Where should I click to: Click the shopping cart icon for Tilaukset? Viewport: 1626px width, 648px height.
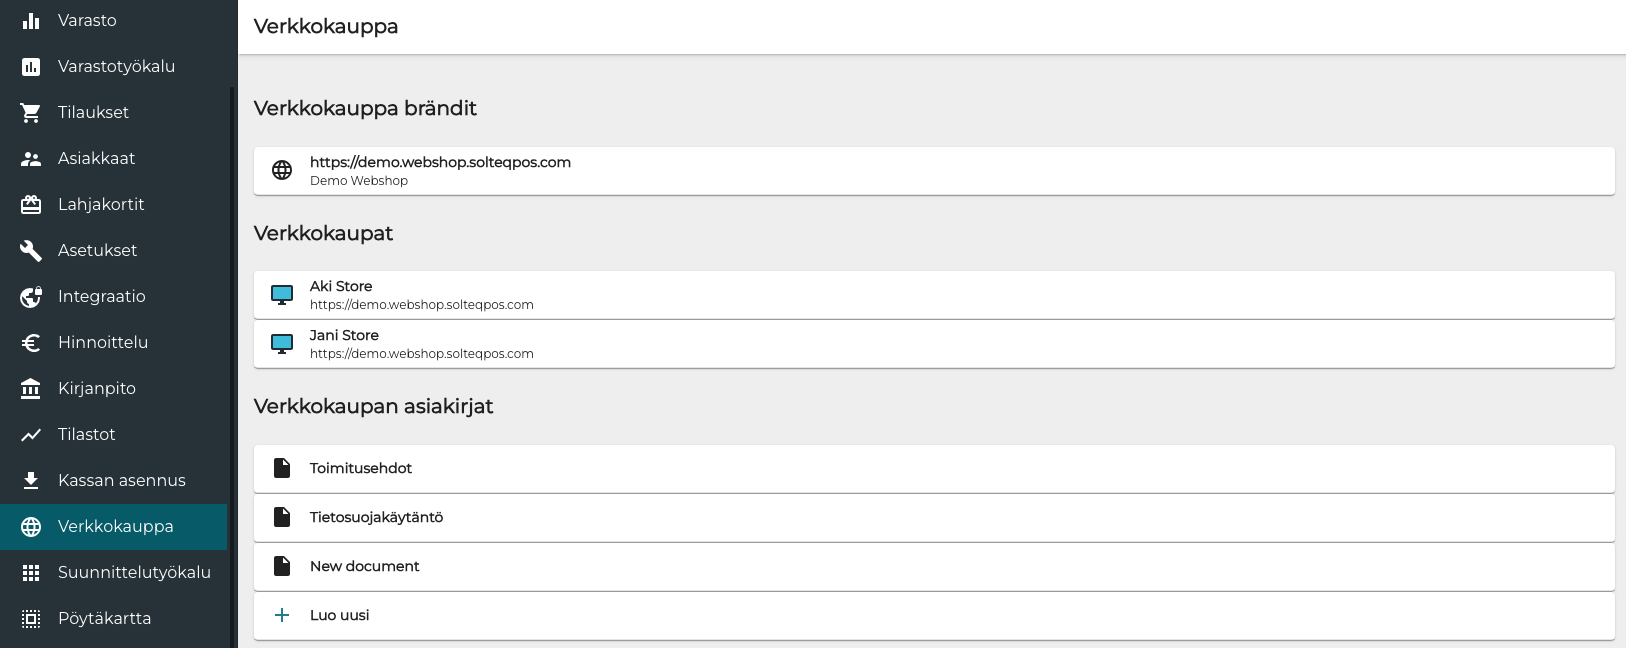(x=31, y=113)
